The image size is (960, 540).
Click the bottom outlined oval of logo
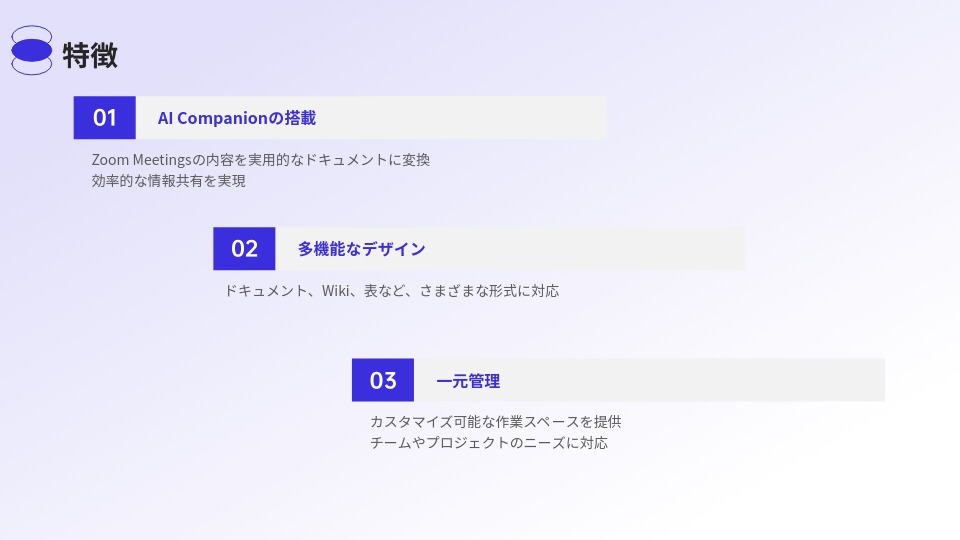(x=32, y=67)
